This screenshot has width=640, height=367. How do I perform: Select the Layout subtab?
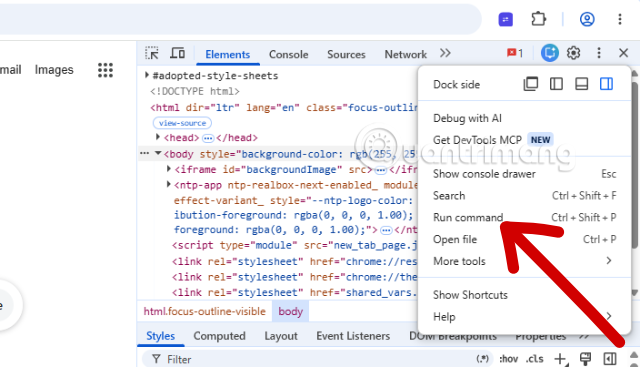click(x=281, y=336)
